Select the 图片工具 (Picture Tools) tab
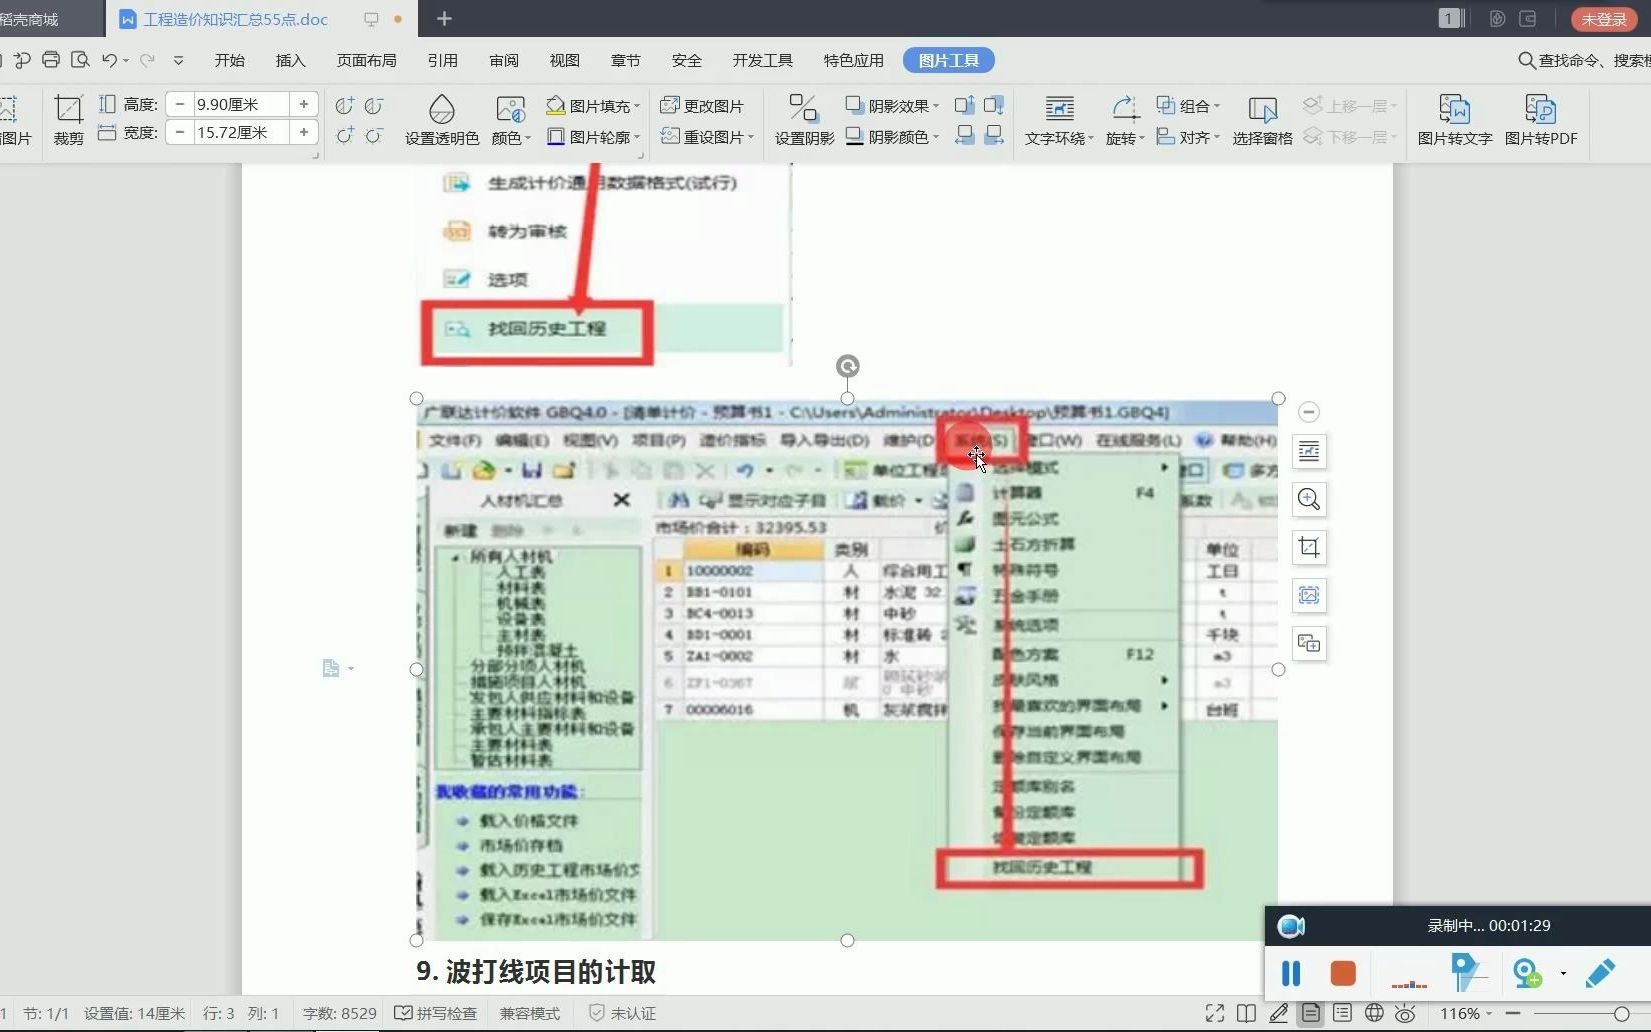1651x1032 pixels. [x=948, y=60]
